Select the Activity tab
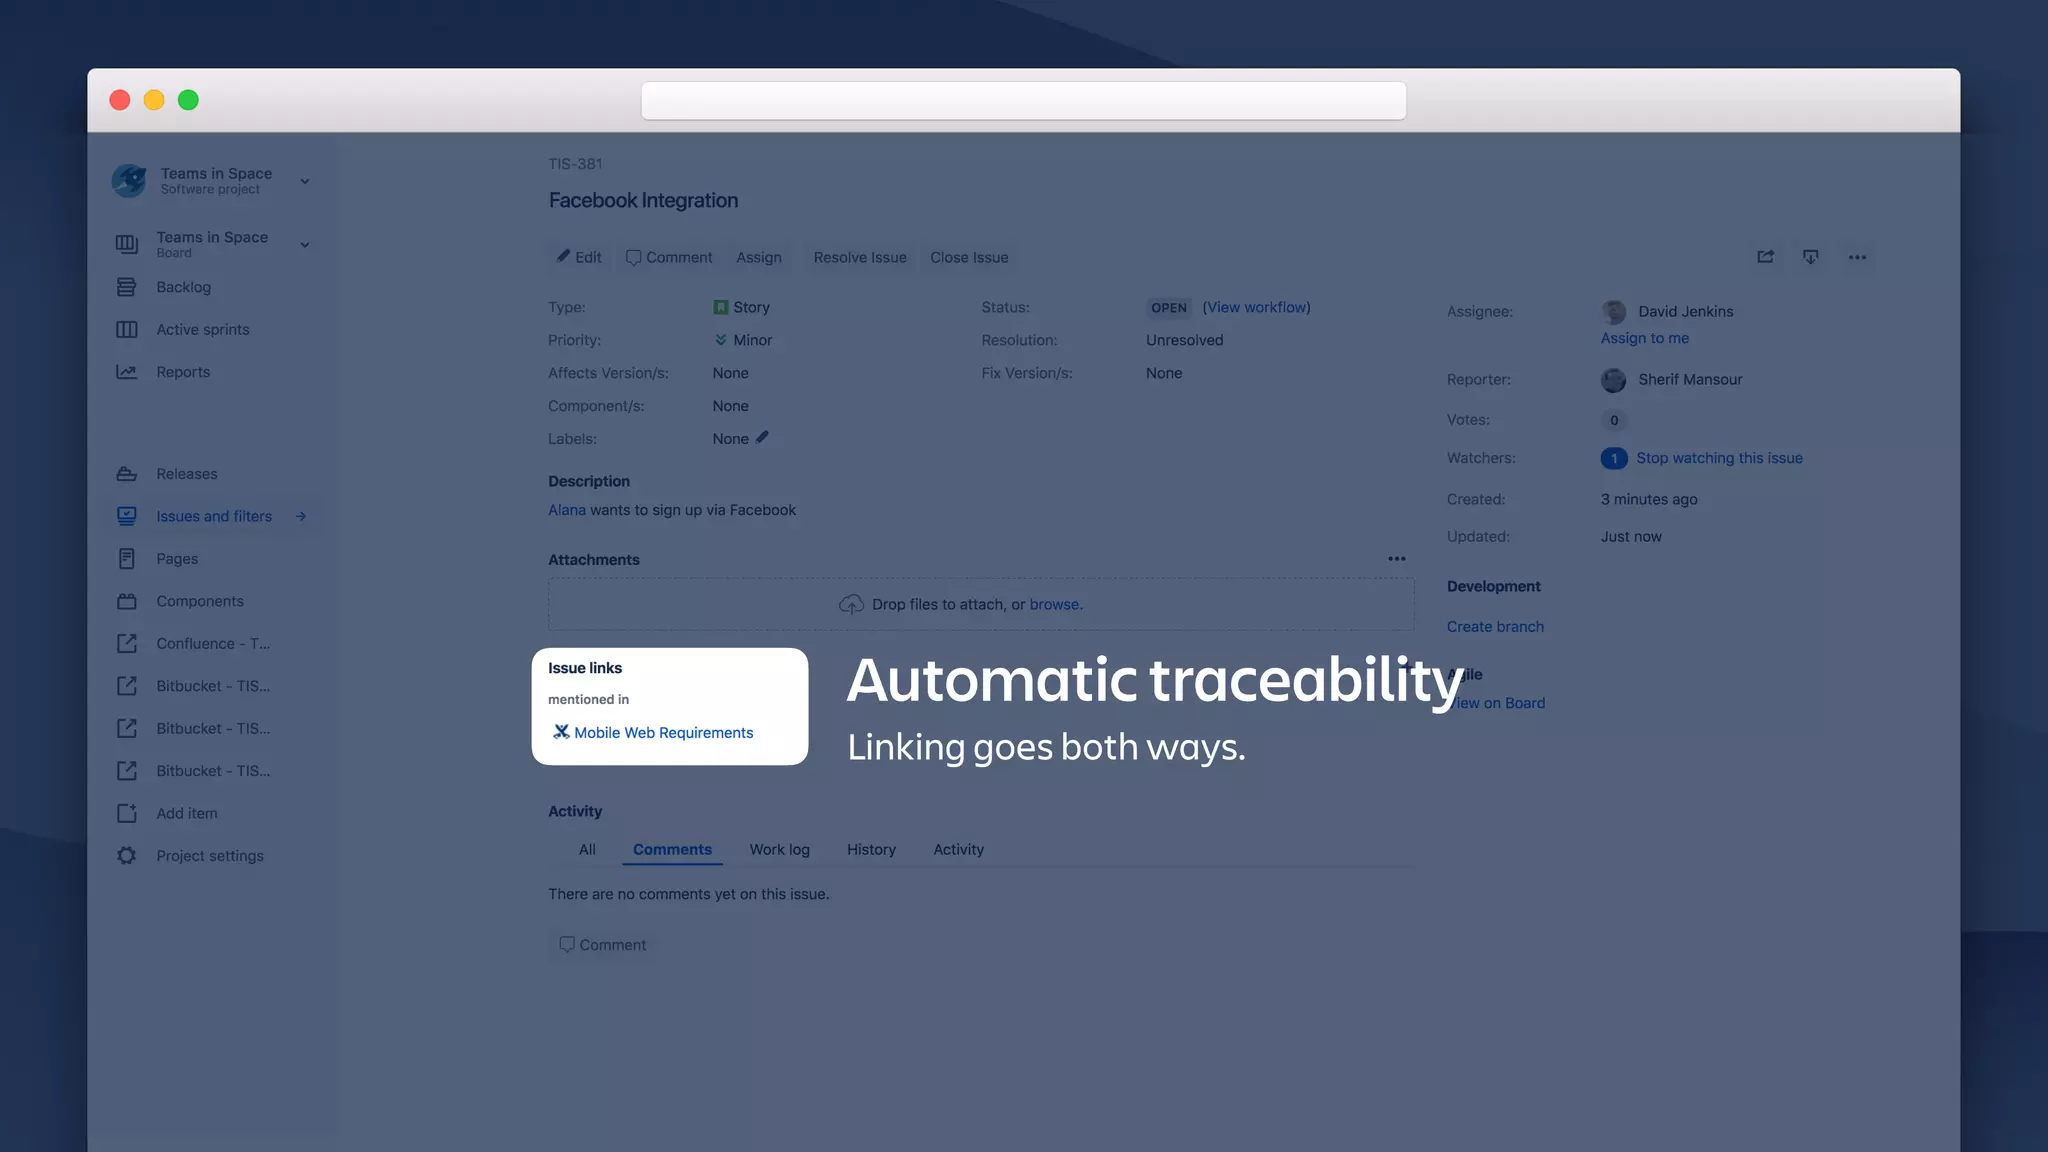The height and width of the screenshot is (1152, 2048). (958, 849)
